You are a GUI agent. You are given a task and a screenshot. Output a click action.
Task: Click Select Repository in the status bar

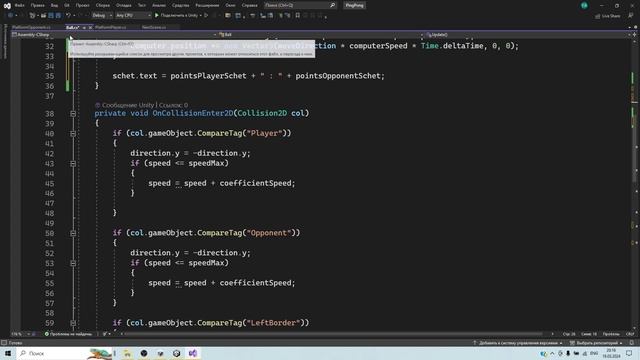[x=596, y=343]
